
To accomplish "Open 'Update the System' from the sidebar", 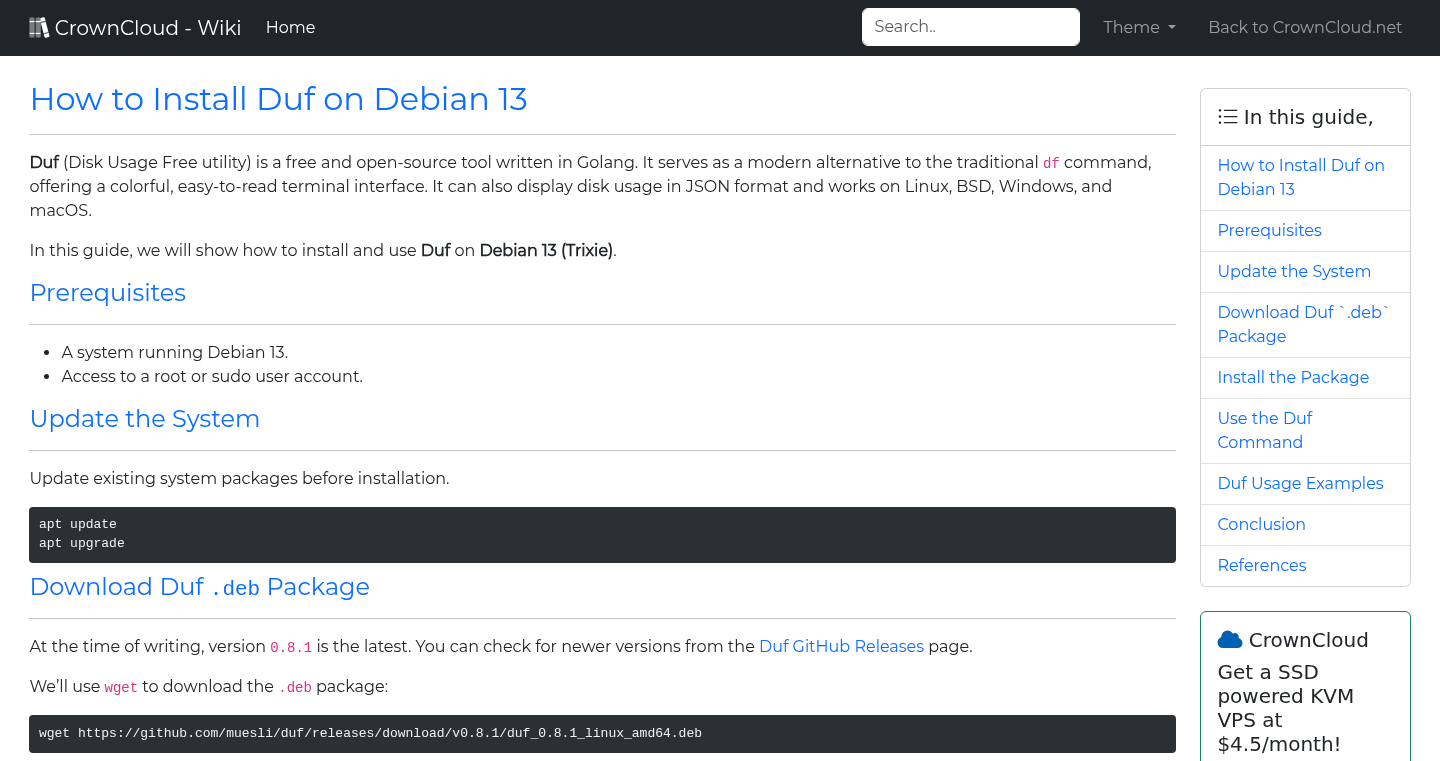I will click(x=1294, y=271).
